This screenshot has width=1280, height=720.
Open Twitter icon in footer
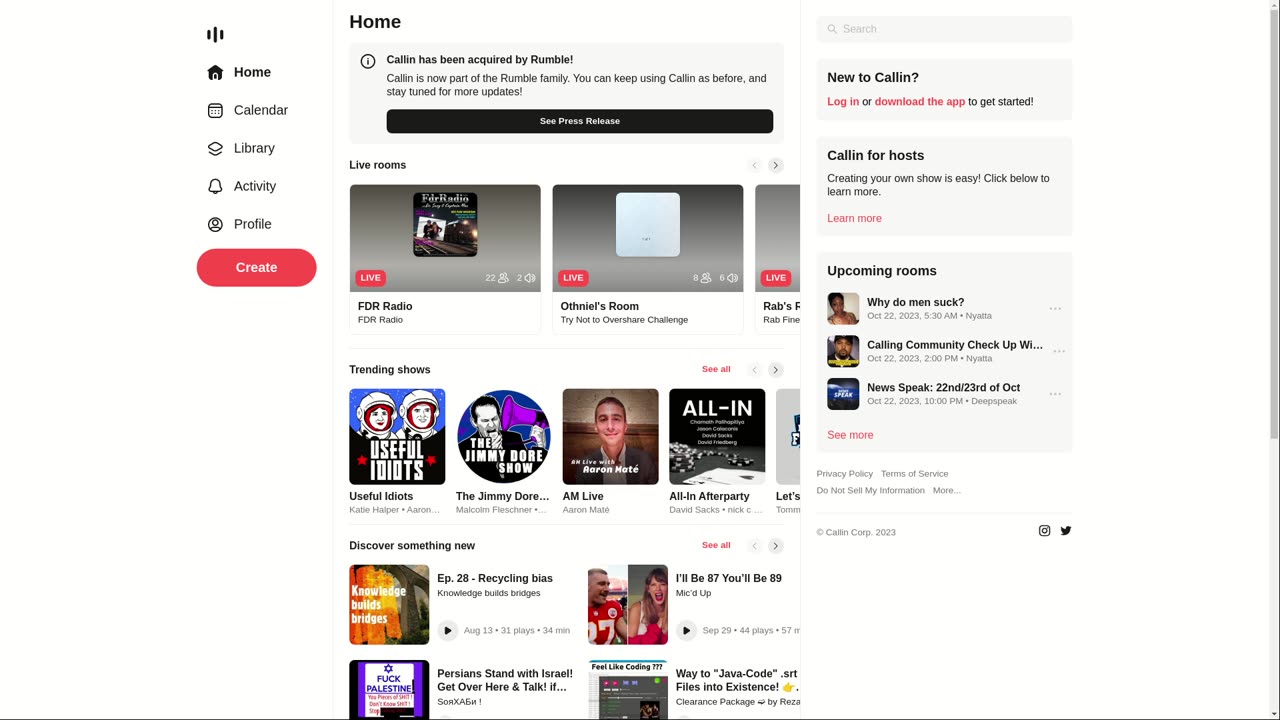1066,531
